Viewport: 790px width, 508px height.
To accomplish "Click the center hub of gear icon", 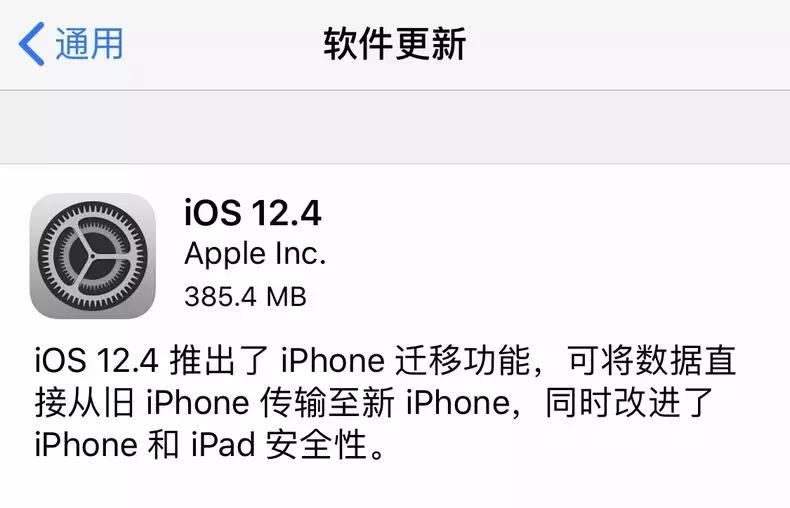I will (x=93, y=256).
